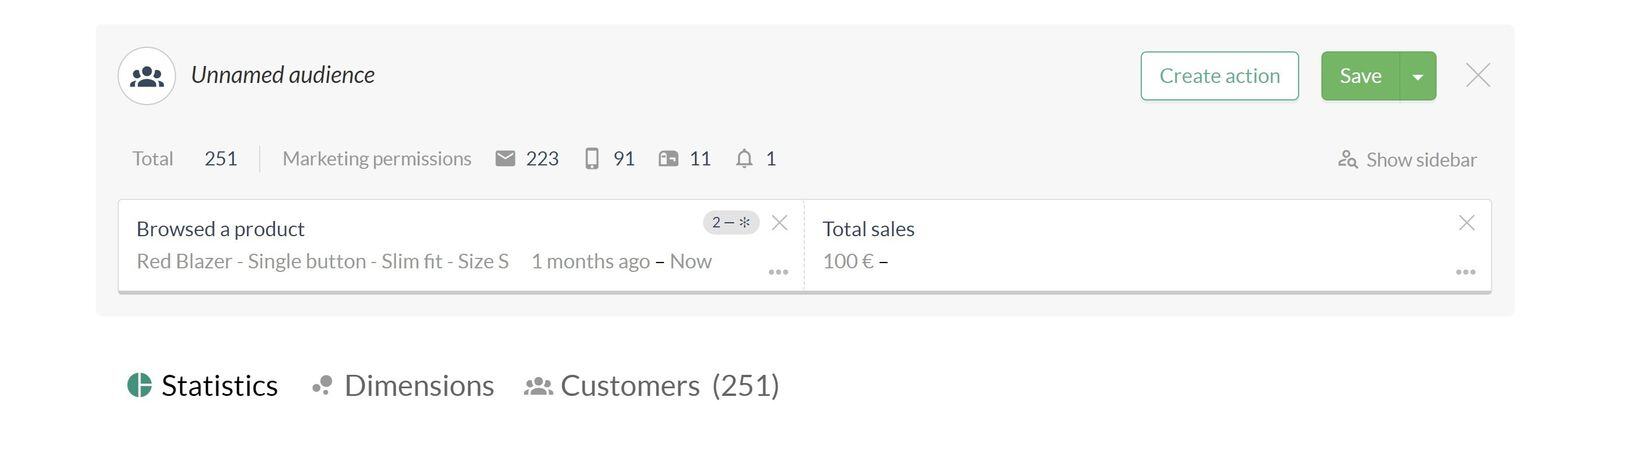Remove the Browsed a product filter
This screenshot has height=449, width=1632.
(780, 223)
